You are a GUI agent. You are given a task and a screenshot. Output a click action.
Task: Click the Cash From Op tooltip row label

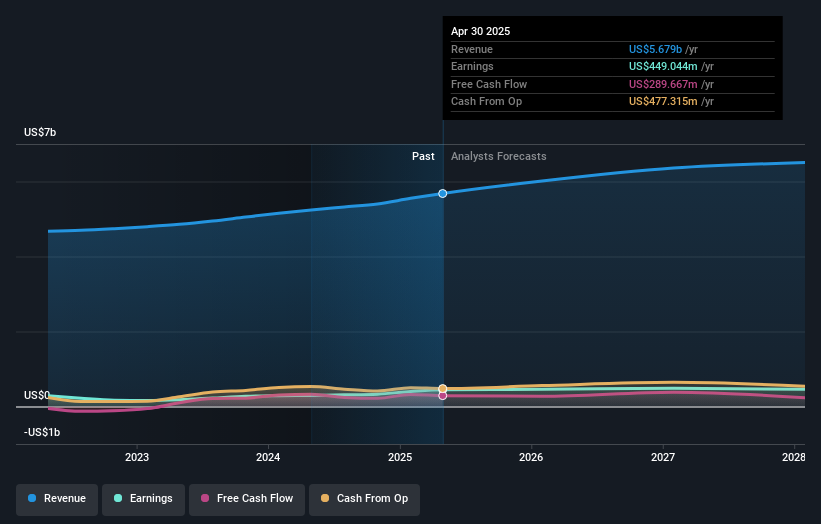486,102
